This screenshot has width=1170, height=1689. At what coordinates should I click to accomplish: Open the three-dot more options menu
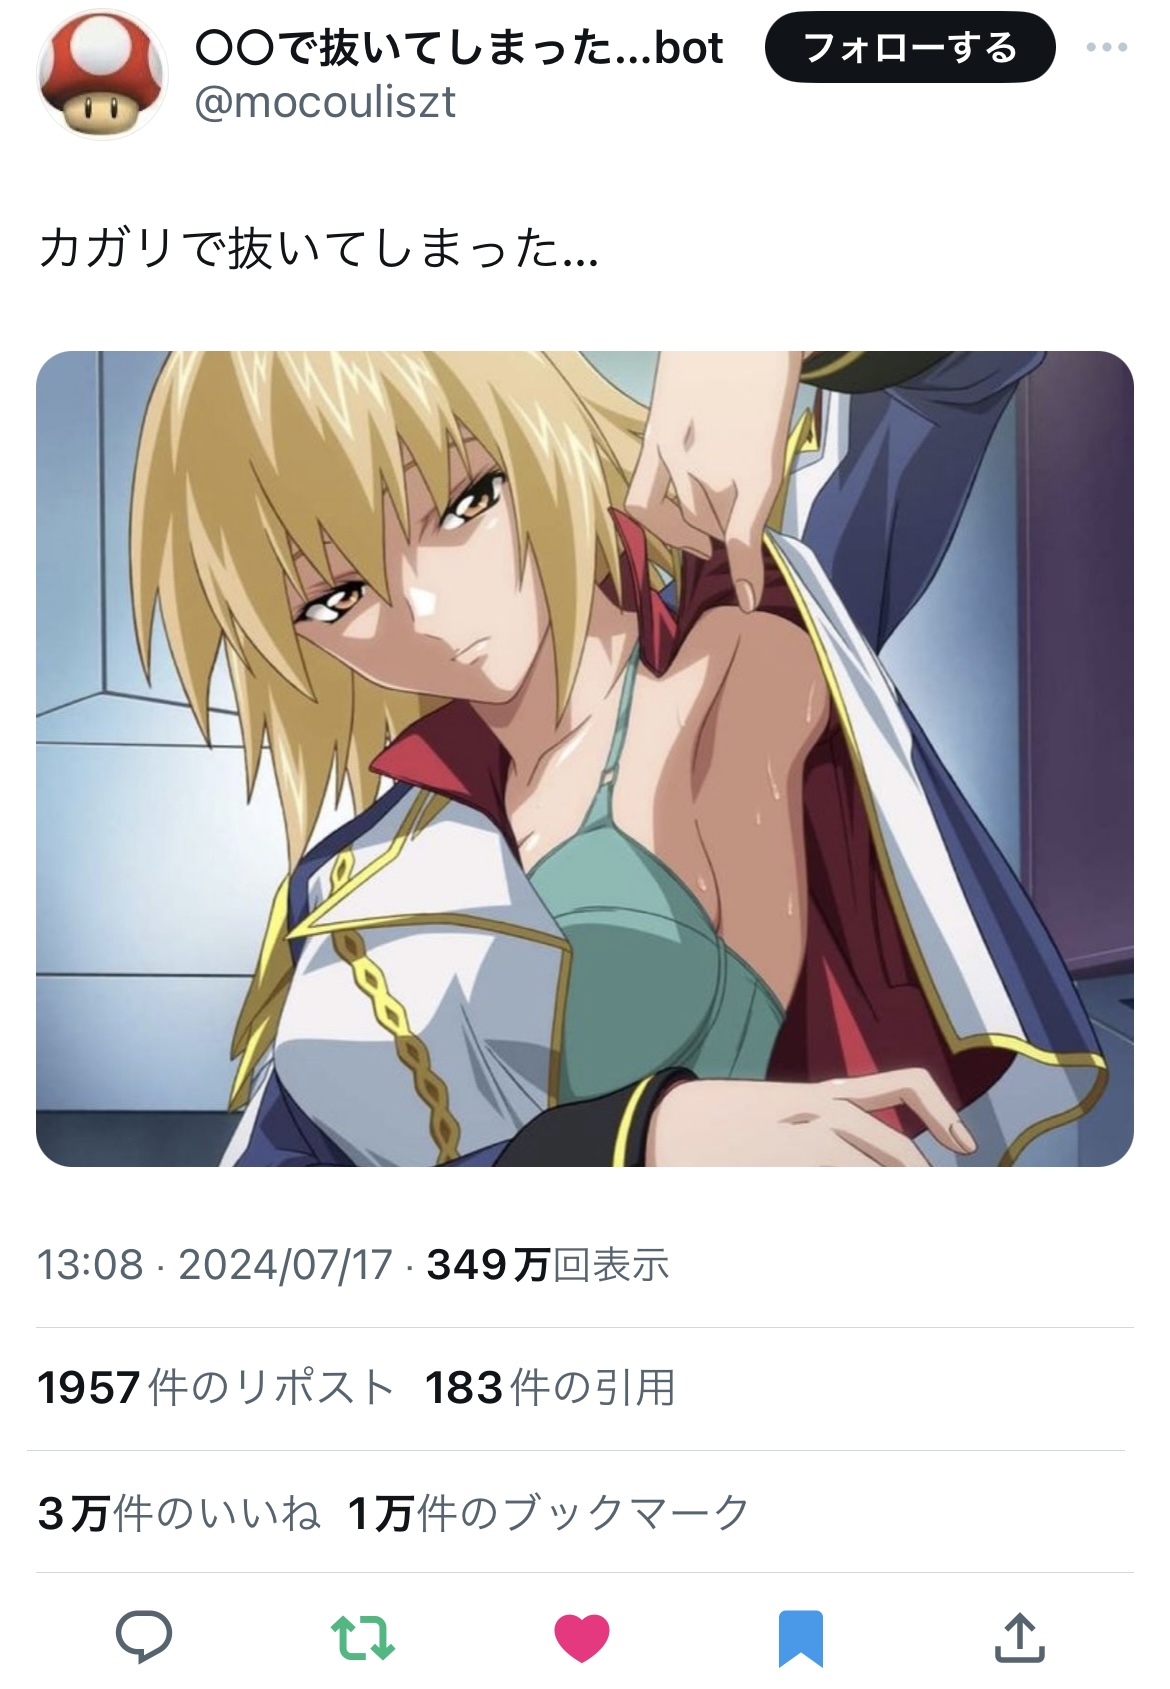tap(1106, 47)
